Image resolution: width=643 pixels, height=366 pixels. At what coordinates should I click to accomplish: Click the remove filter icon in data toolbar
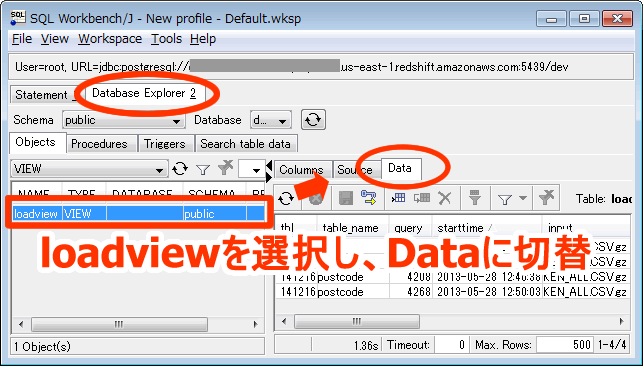click(546, 198)
